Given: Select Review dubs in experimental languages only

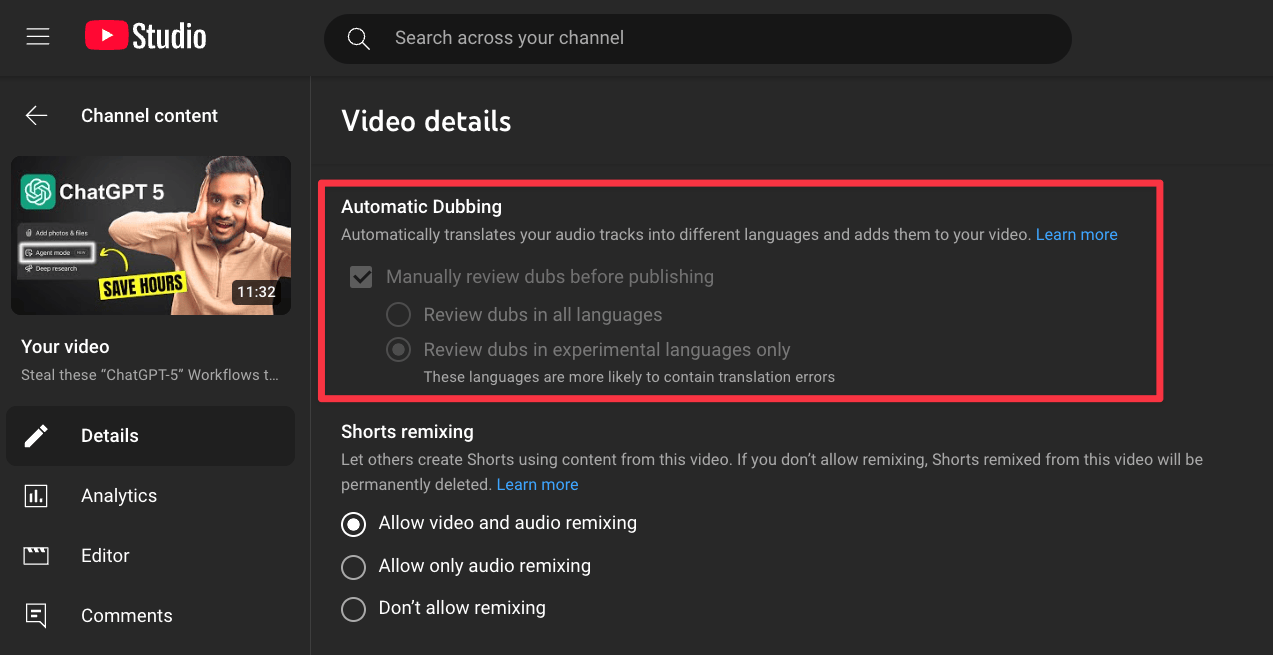Looking at the screenshot, I should tap(399, 350).
